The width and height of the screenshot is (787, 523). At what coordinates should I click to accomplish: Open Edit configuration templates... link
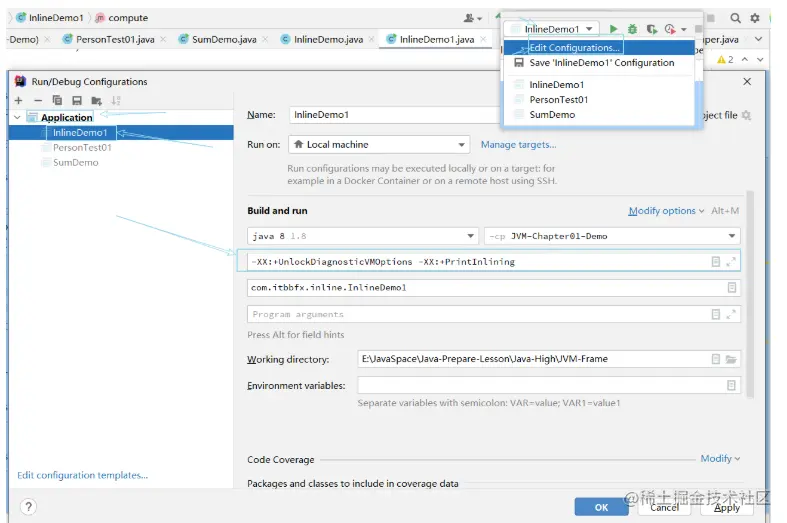click(83, 475)
